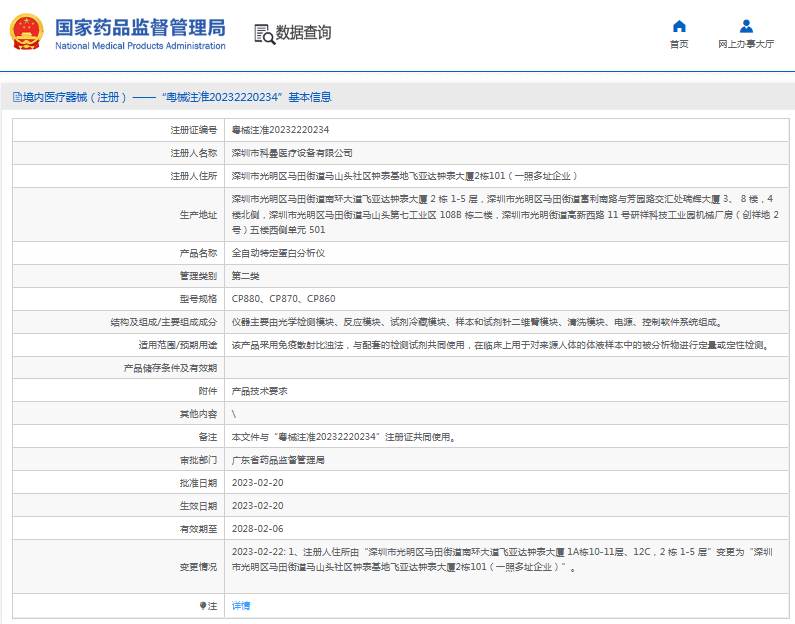Select 深圳市科曼医疗设备有限公司 registrant name

click(292, 153)
